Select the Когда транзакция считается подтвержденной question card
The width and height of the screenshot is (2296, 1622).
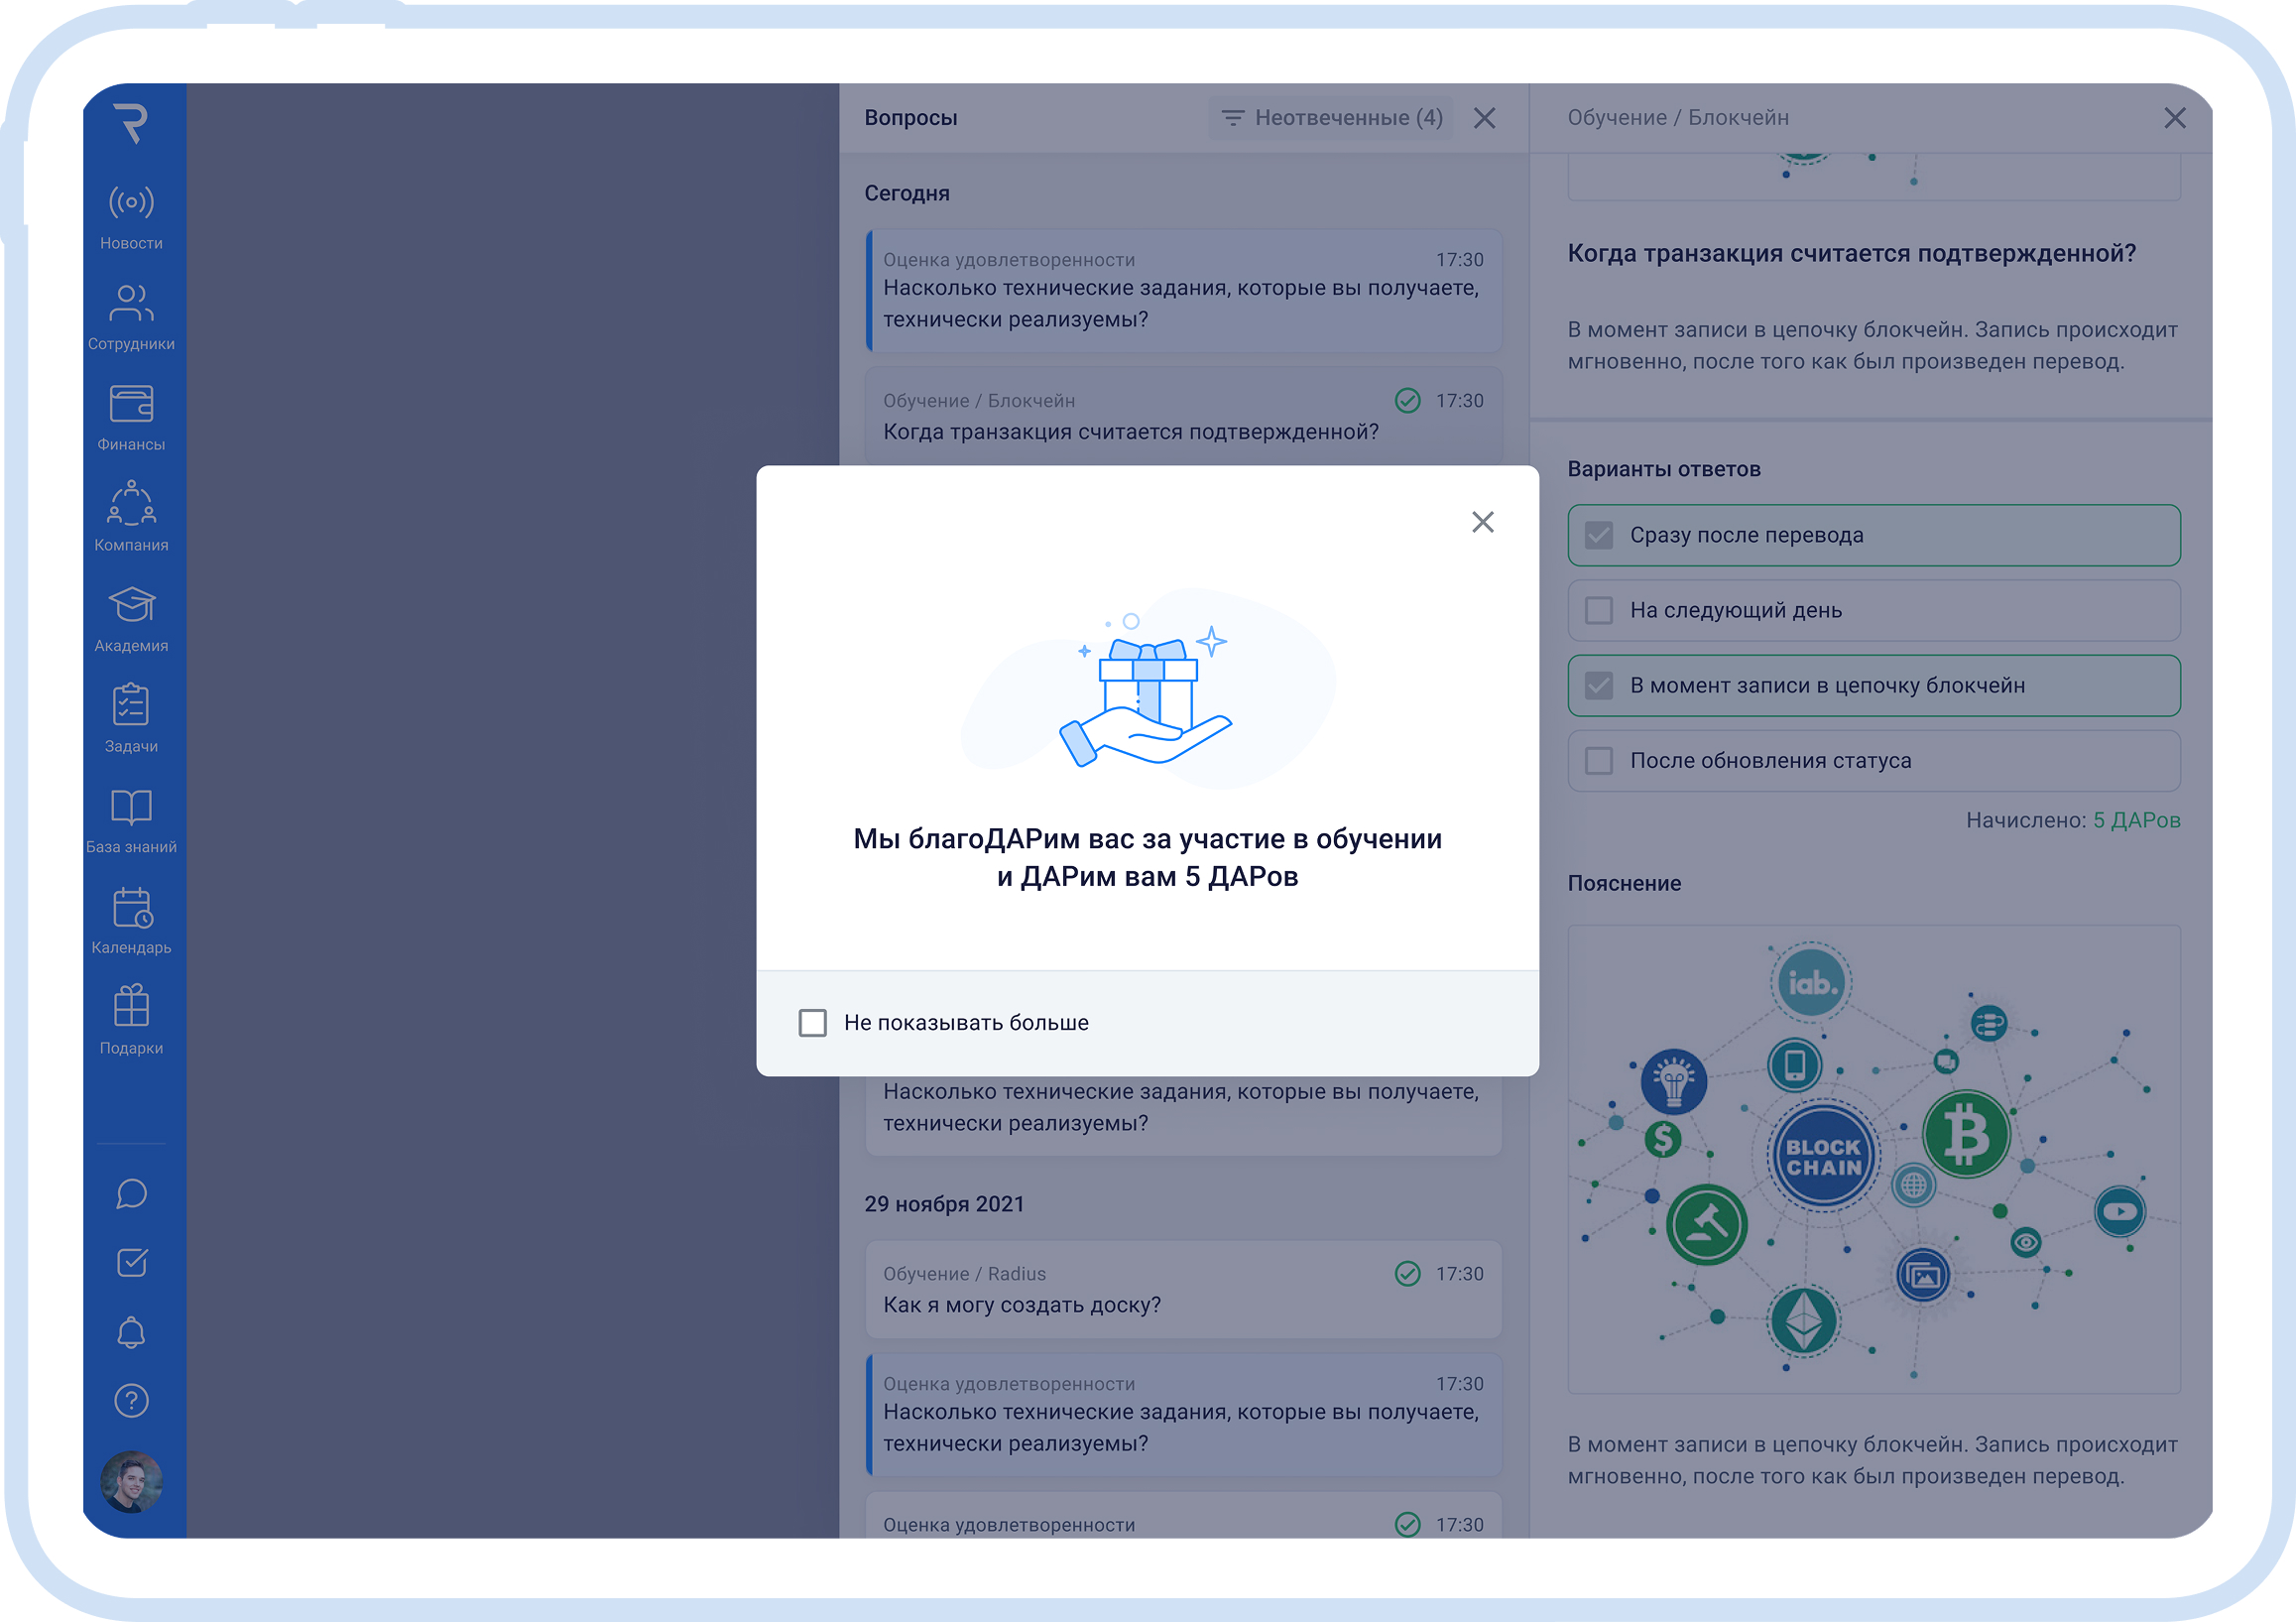point(1183,416)
